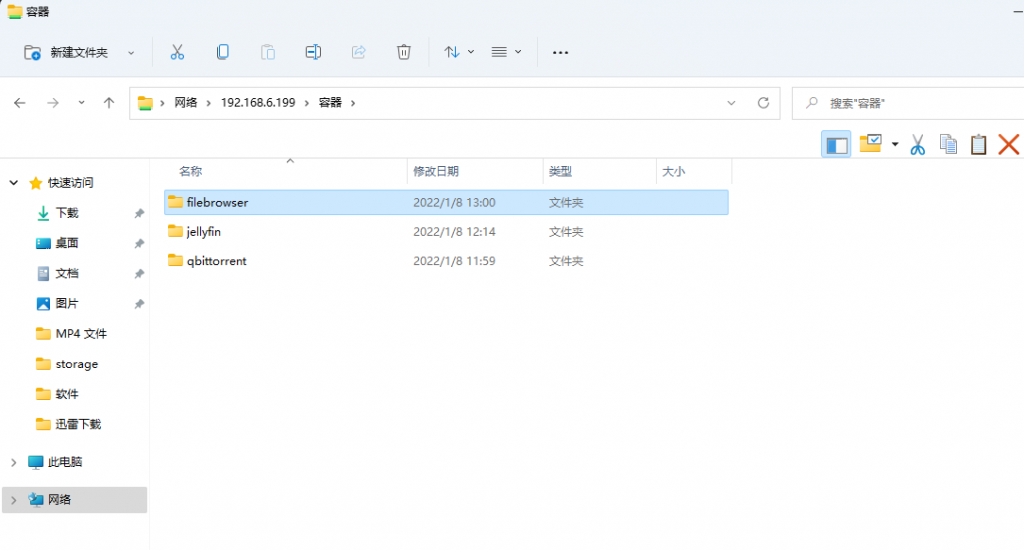Viewport: 1024px width, 550px height.
Task: Open the View layout options dropdown
Action: (x=506, y=52)
